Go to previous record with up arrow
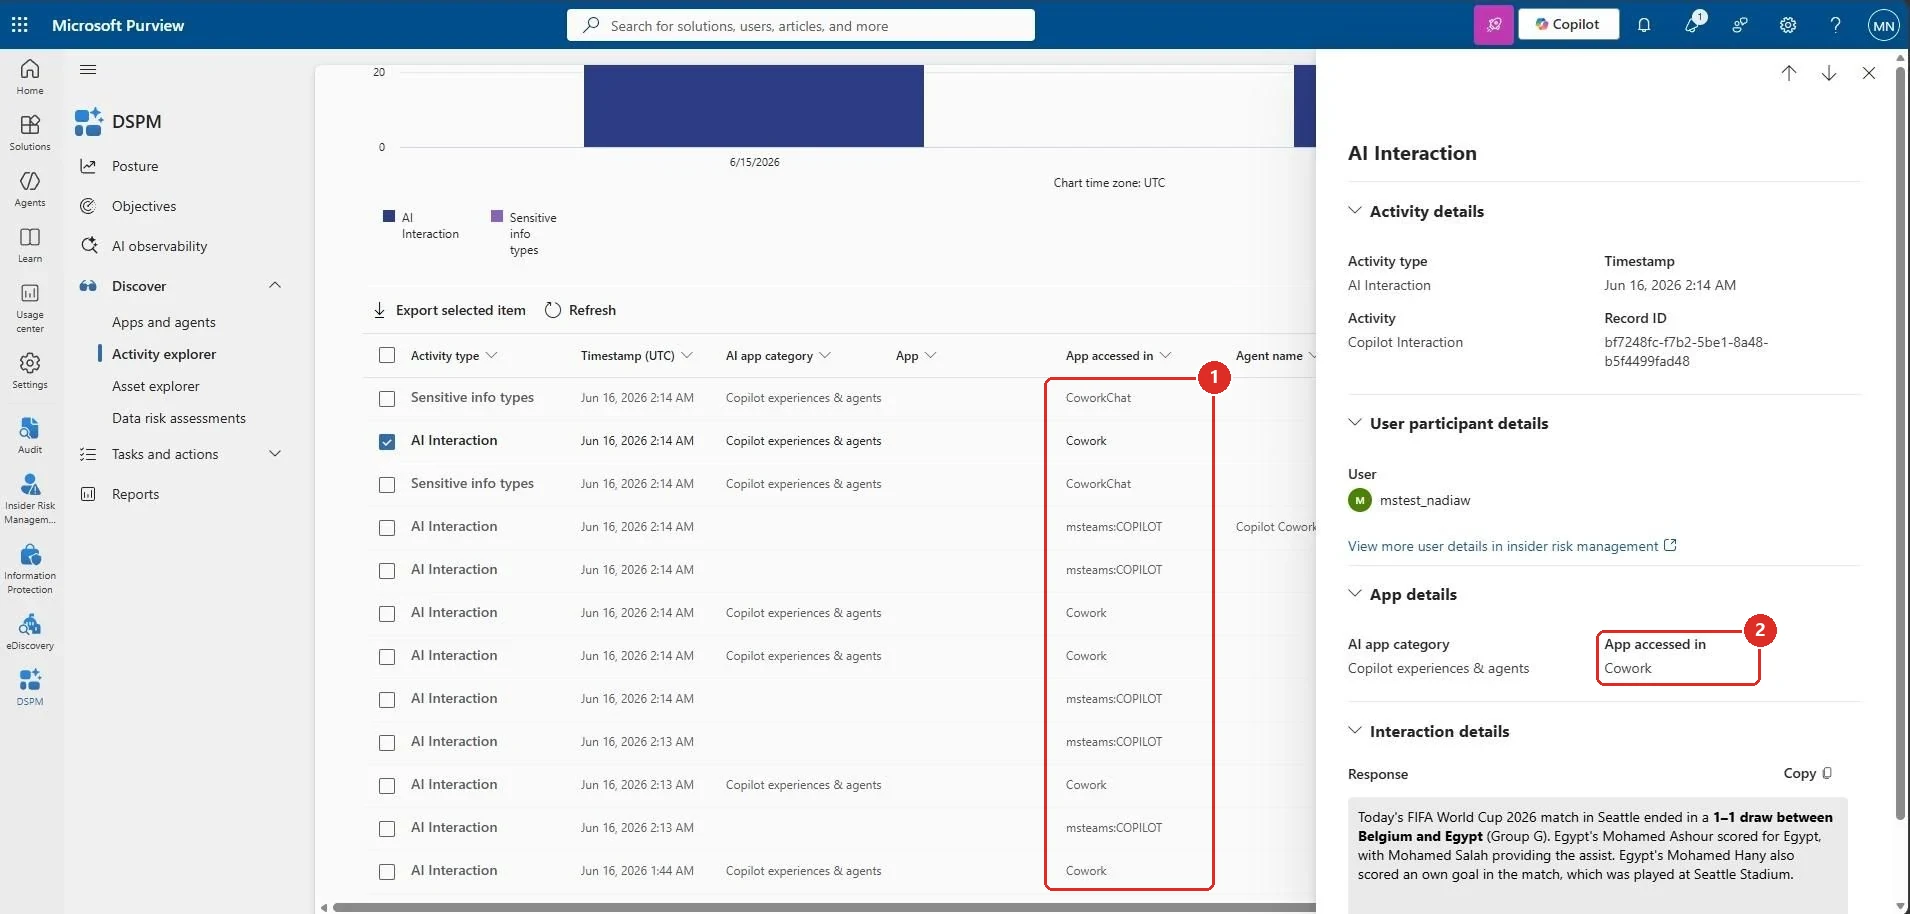 [1789, 73]
